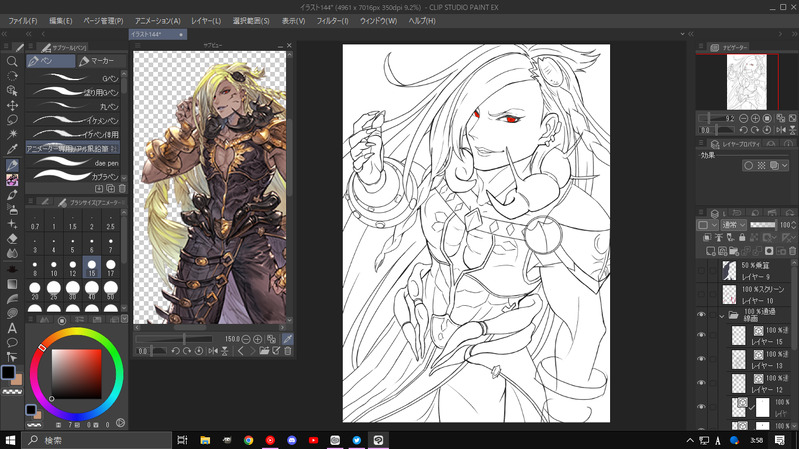Zoom out with Navigator minus icon
The image size is (799, 449).
(743, 118)
